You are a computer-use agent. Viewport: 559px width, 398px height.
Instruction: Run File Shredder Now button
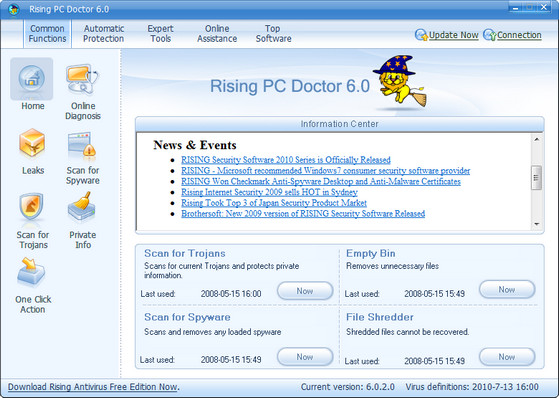507,357
